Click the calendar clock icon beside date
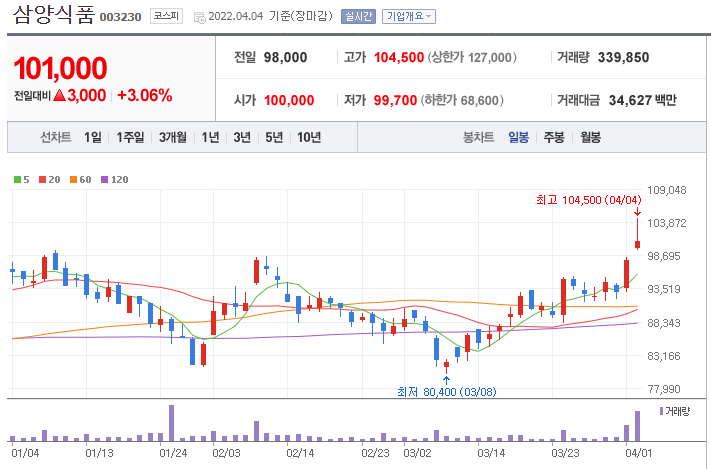The image size is (711, 469). point(199,18)
